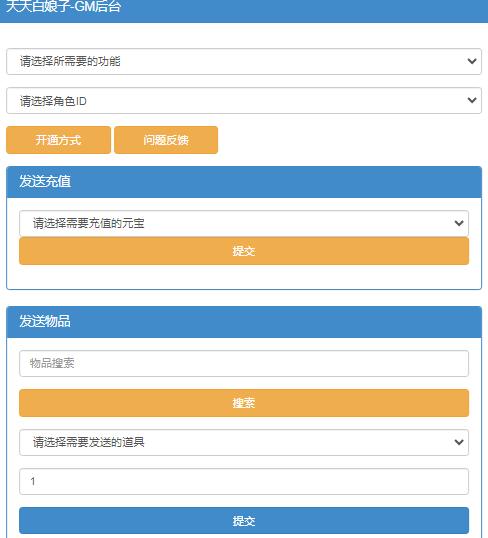Expand the 请选择需要充值的元宝 dropdown
488x538 pixels.
(x=244, y=223)
